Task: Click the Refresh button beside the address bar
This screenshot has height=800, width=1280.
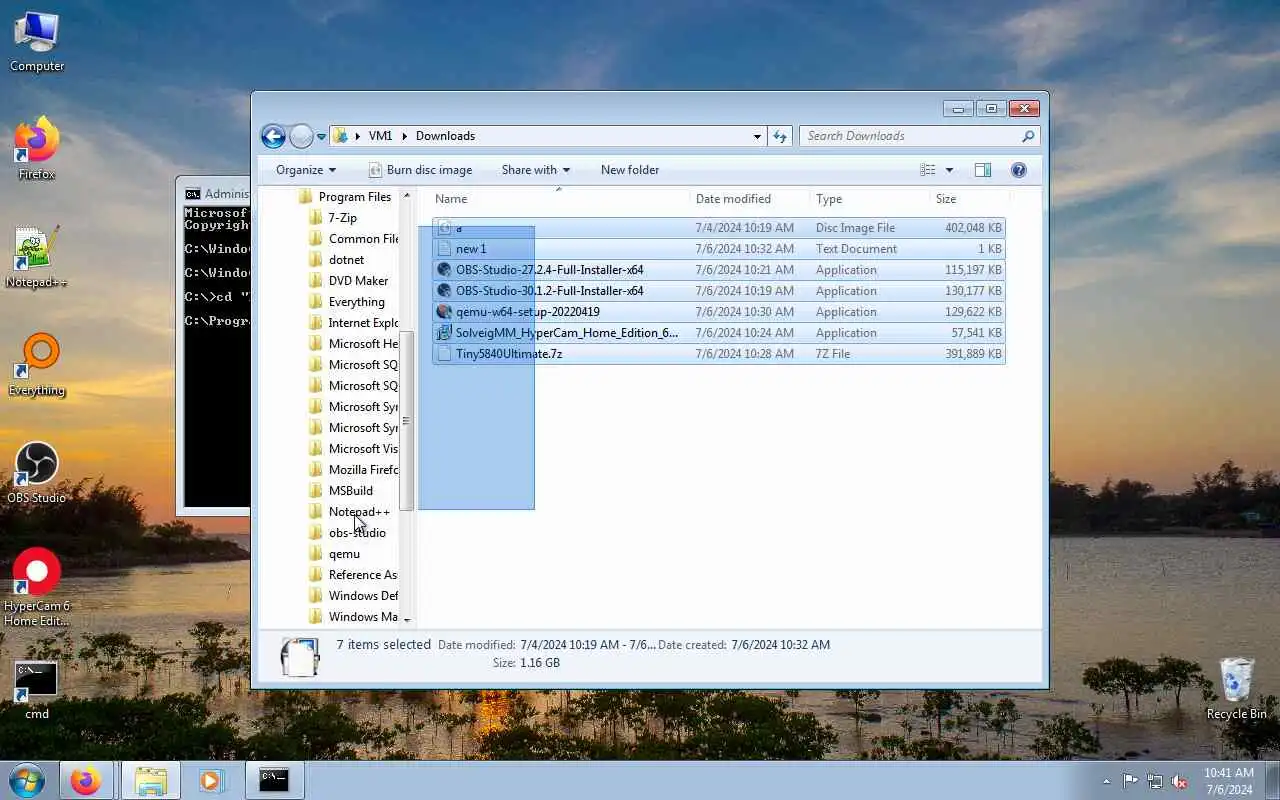Action: pyautogui.click(x=780, y=136)
